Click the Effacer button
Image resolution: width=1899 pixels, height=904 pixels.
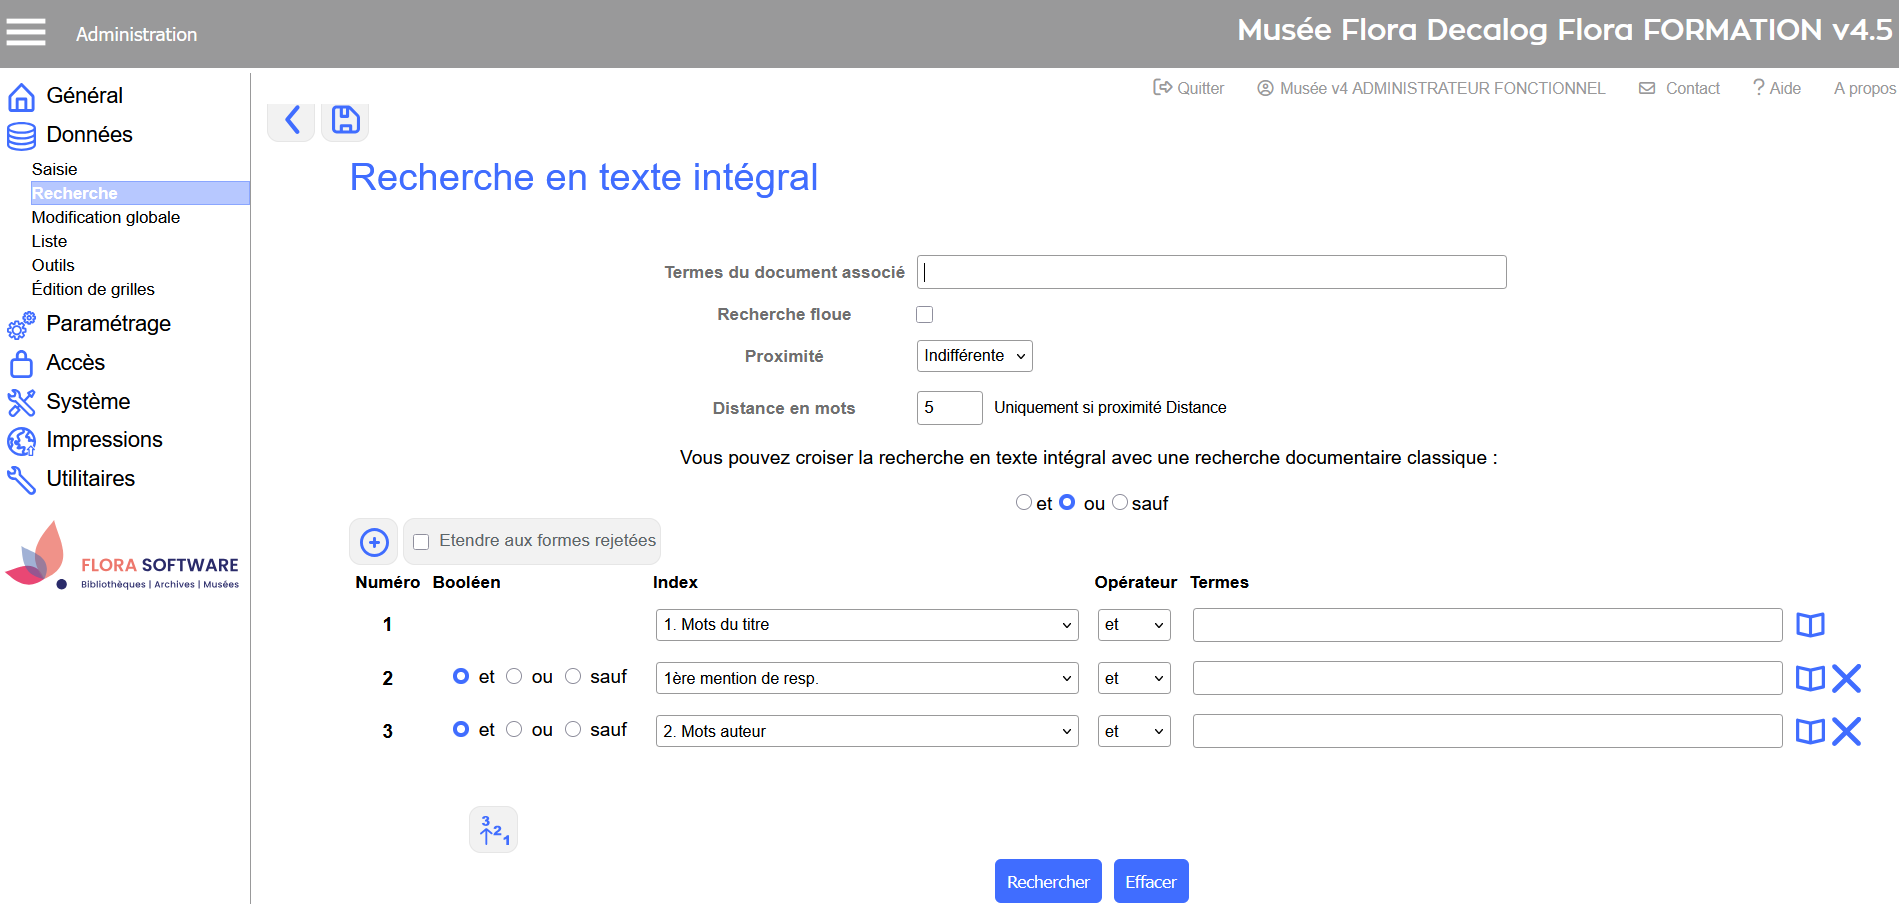1150,881
